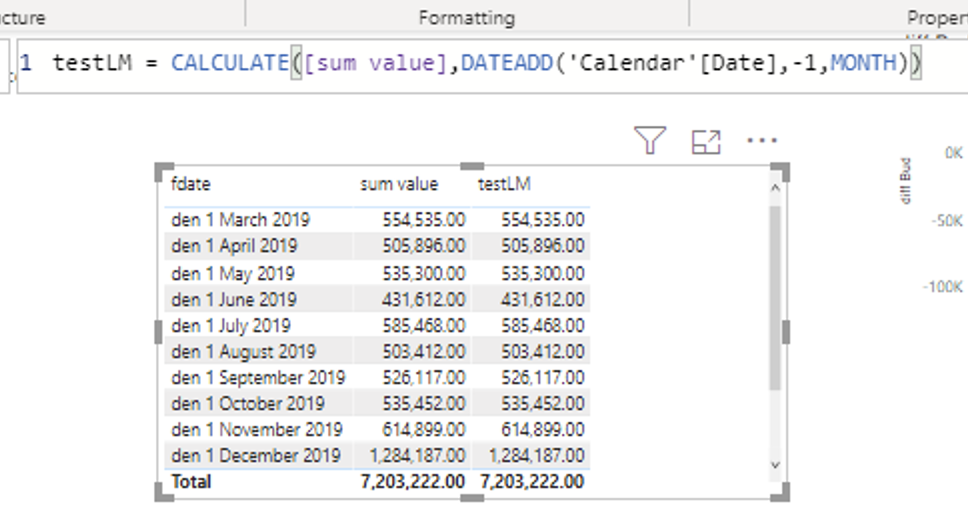Click the Focus mode icon
This screenshot has width=968, height=522.
tap(706, 142)
